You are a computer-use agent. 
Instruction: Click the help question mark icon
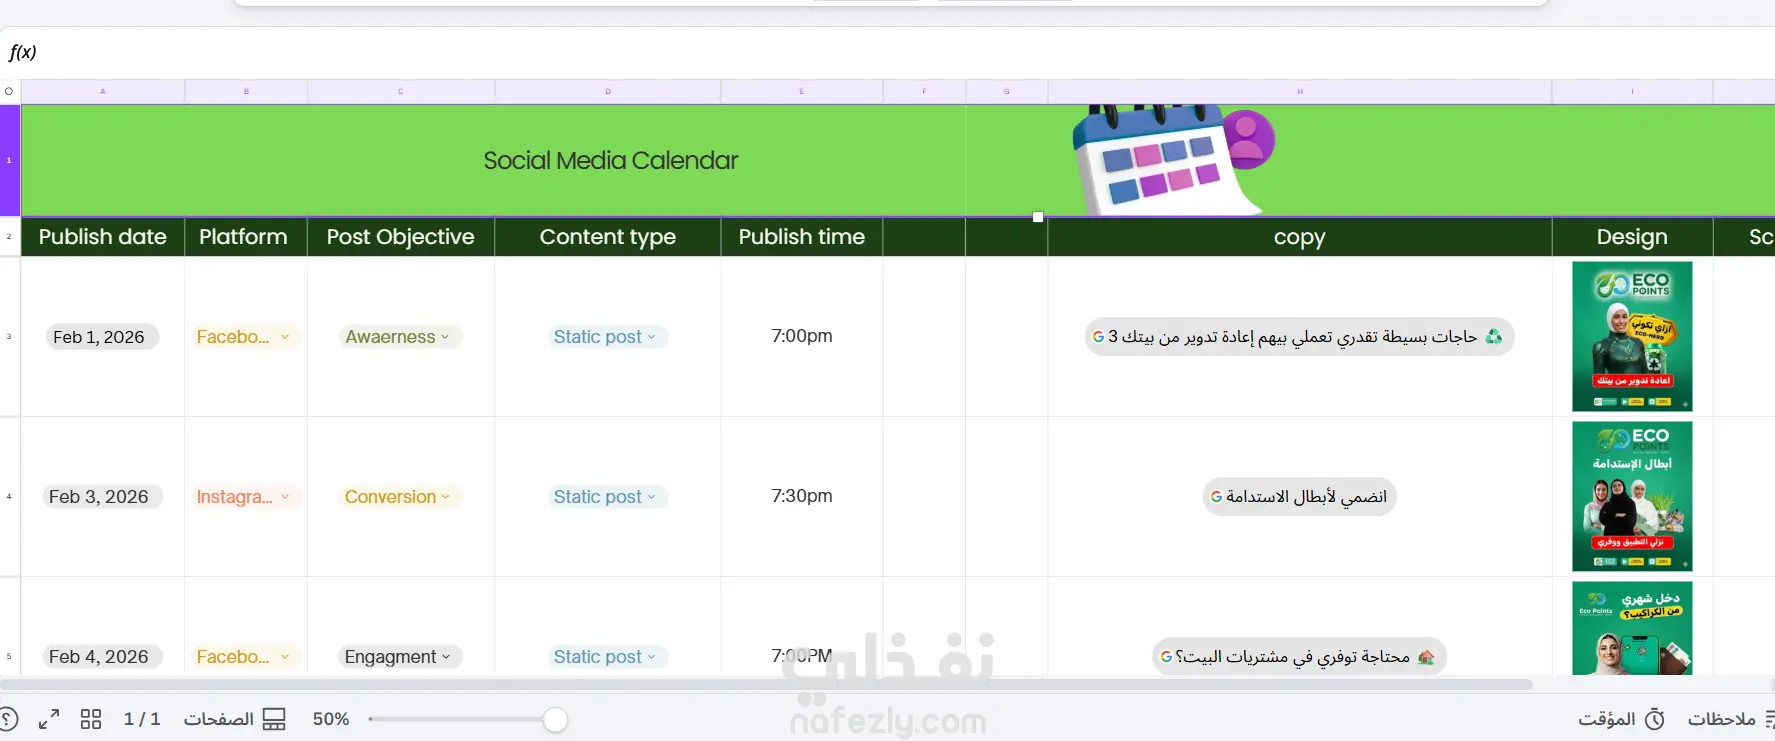pyautogui.click(x=8, y=719)
